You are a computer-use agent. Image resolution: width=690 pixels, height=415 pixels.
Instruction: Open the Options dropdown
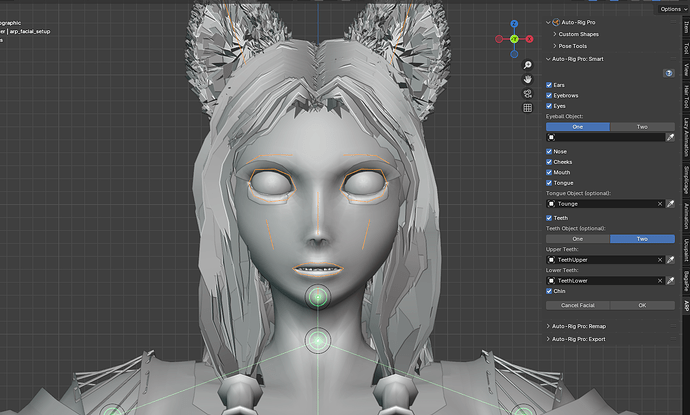click(x=672, y=9)
